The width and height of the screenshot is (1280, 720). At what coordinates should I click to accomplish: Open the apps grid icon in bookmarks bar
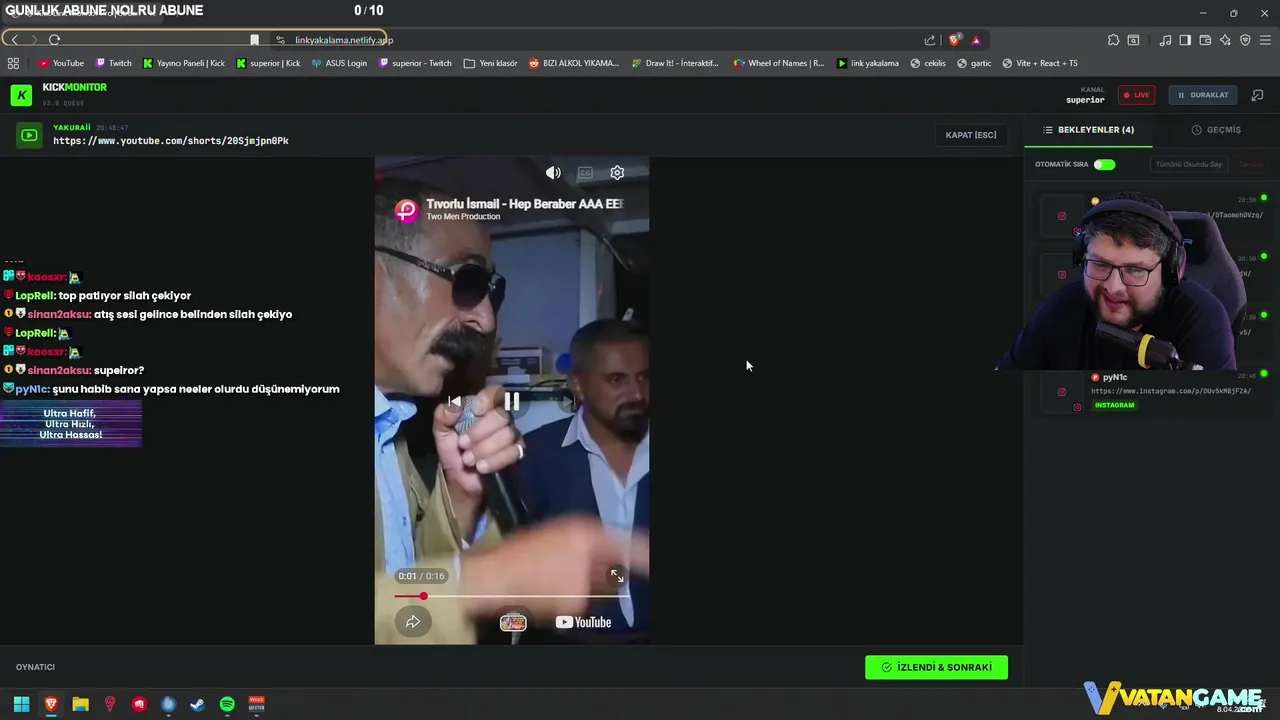point(13,63)
